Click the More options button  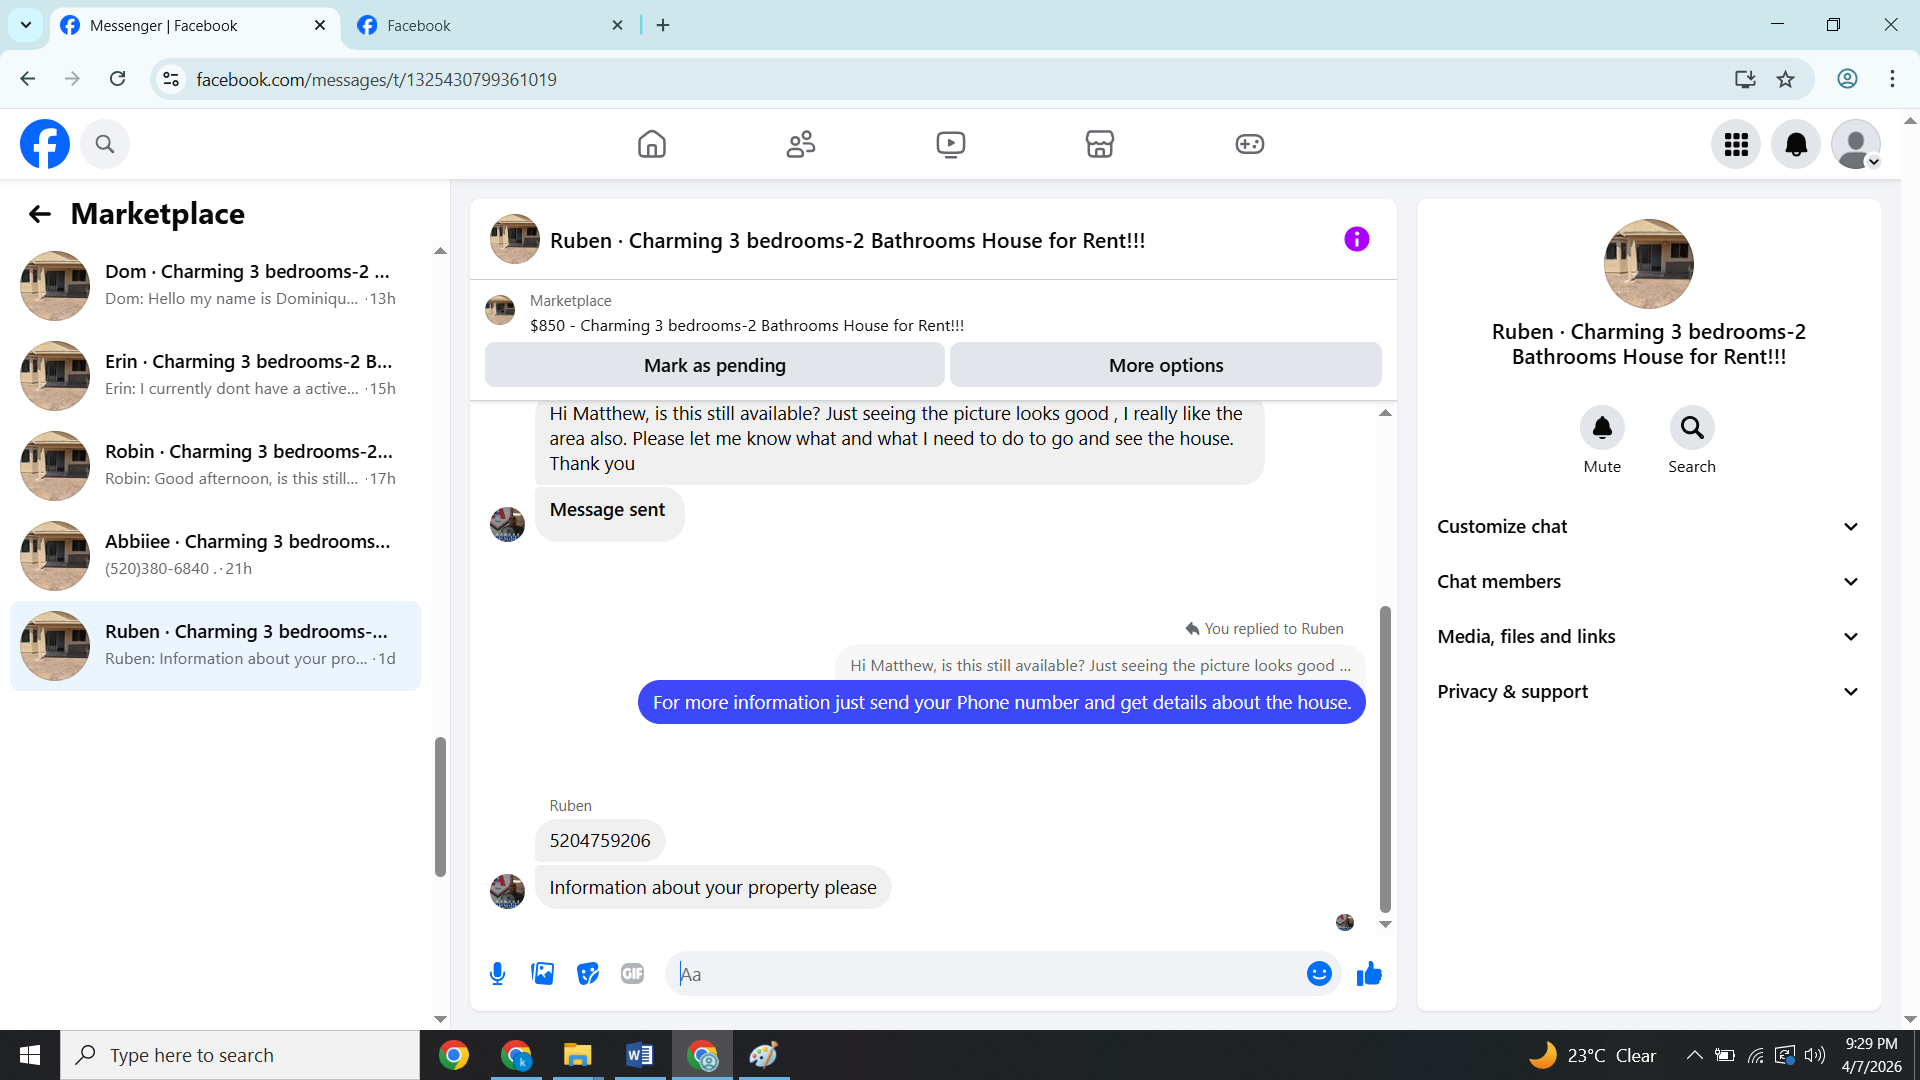1165,365
